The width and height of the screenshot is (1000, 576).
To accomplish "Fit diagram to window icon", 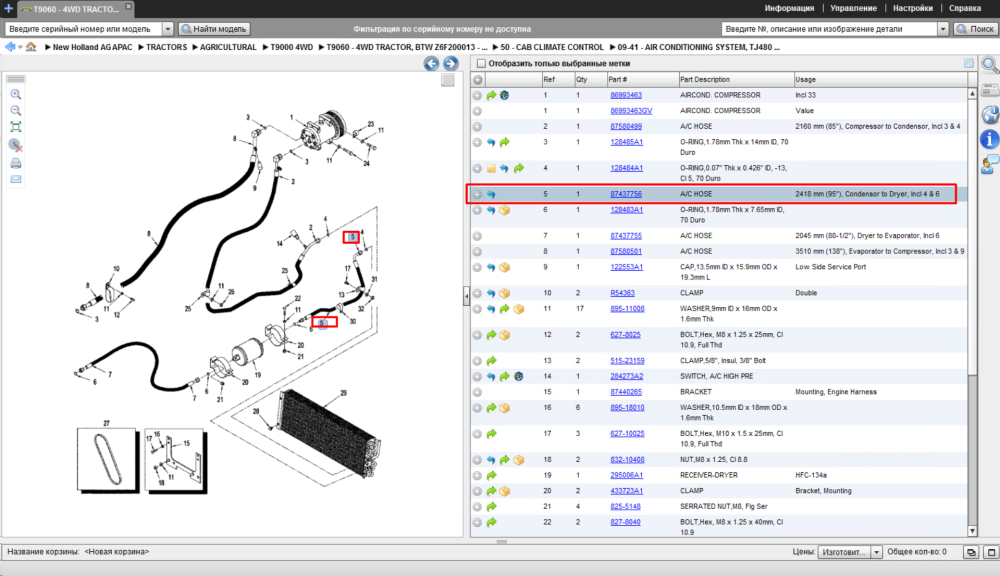I will pos(16,127).
